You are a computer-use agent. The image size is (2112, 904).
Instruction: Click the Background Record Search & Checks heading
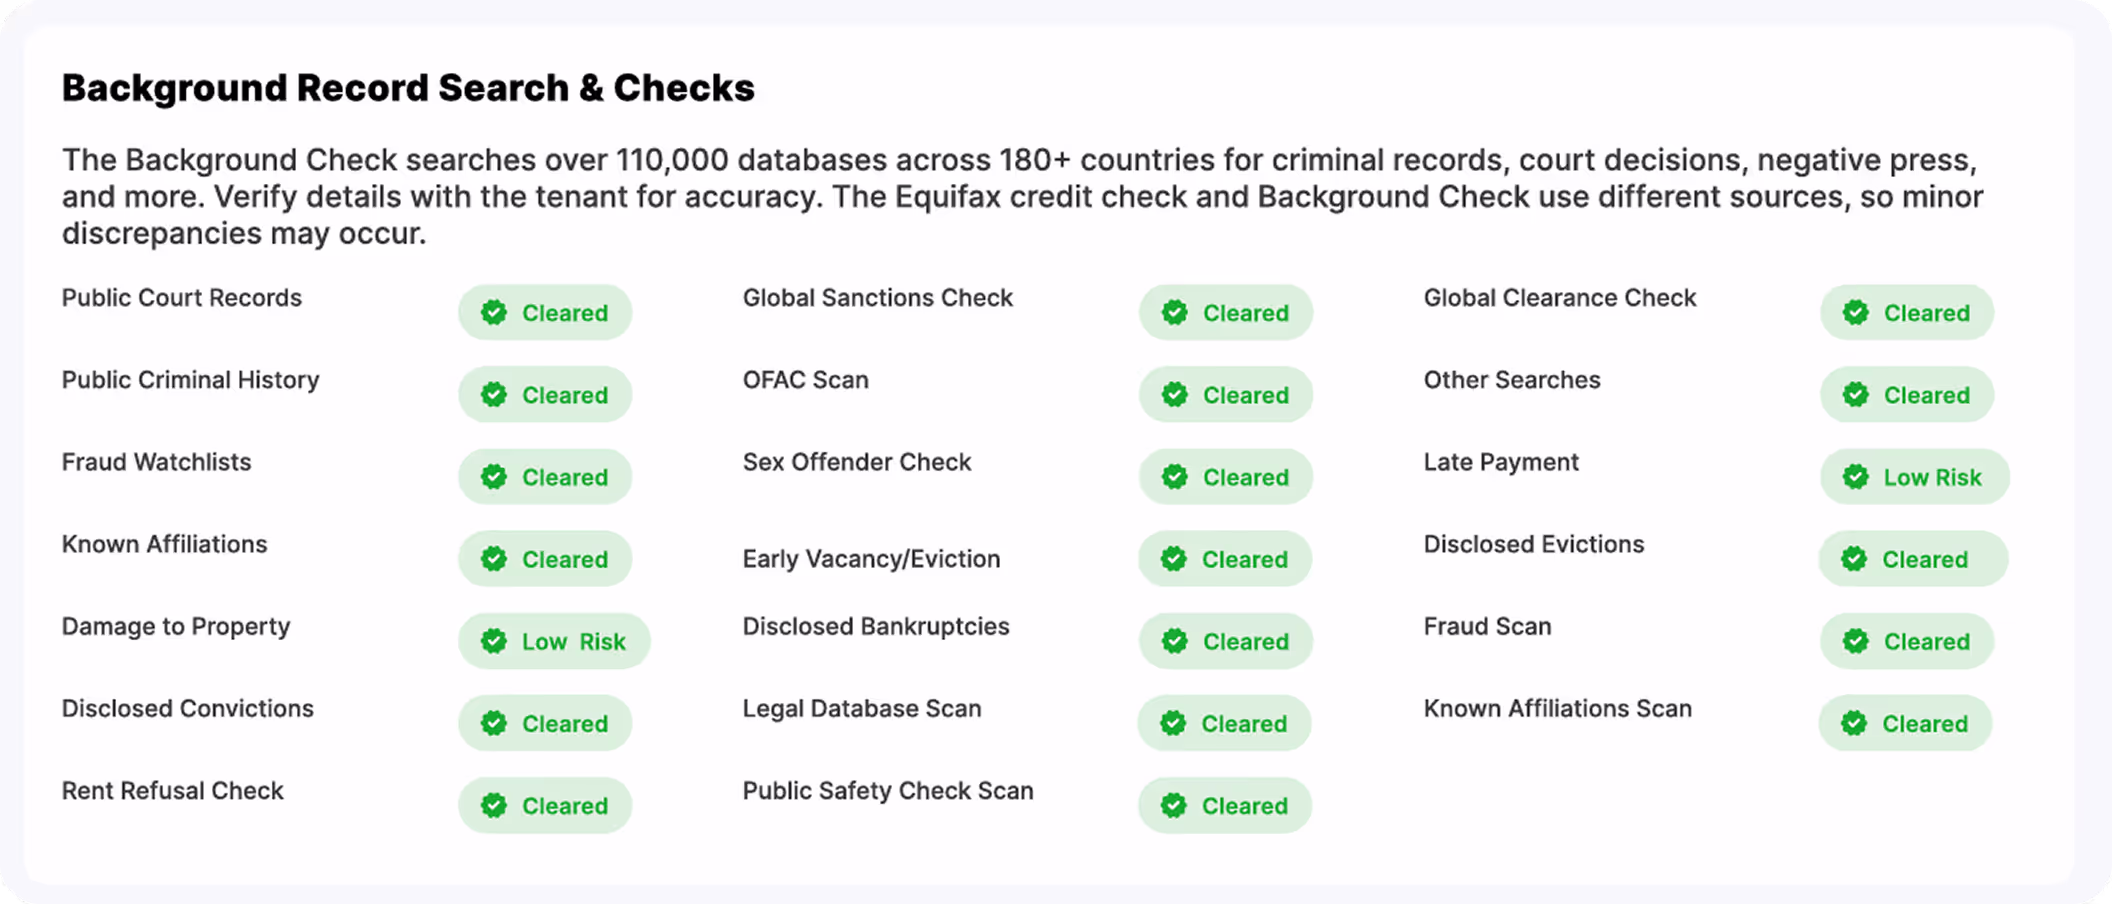point(408,88)
